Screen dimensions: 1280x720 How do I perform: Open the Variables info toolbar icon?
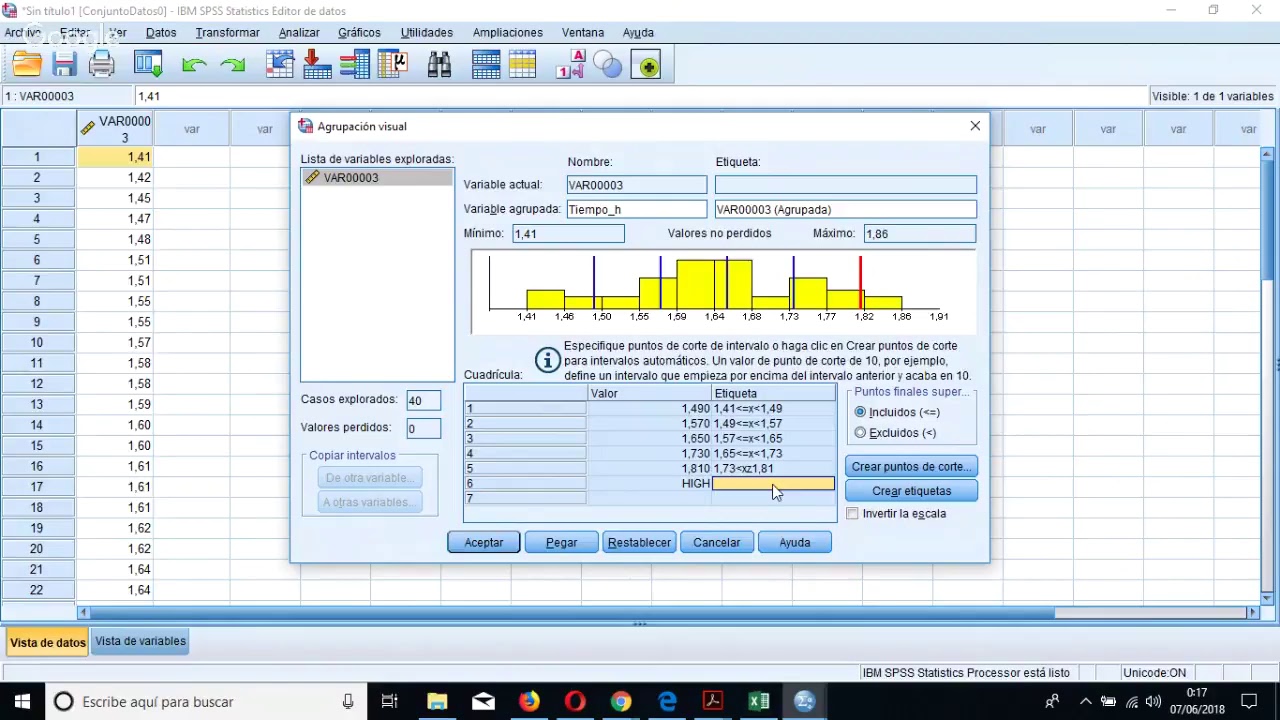(x=354, y=65)
